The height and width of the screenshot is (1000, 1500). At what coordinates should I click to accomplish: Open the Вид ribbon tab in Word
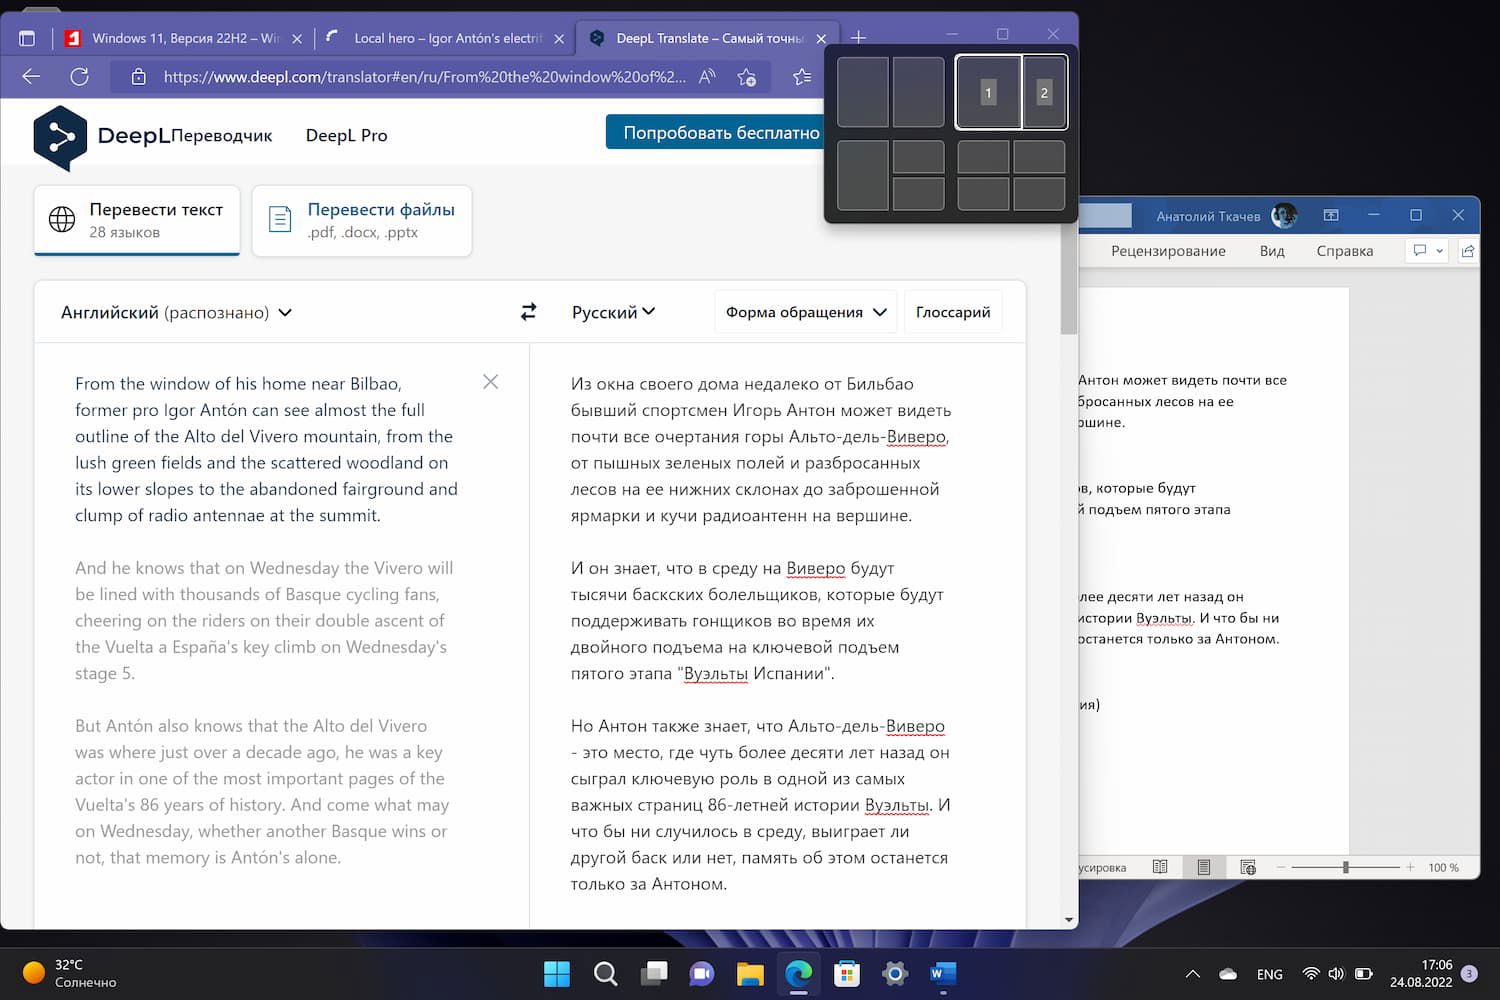(x=1272, y=251)
